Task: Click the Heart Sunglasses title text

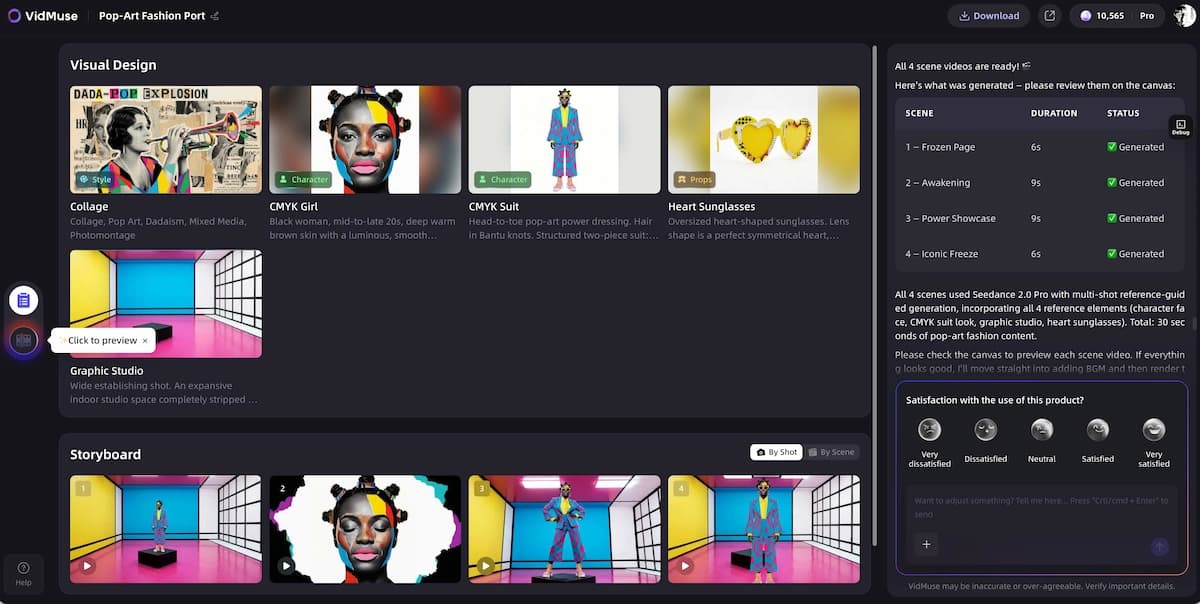Action: click(x=712, y=207)
